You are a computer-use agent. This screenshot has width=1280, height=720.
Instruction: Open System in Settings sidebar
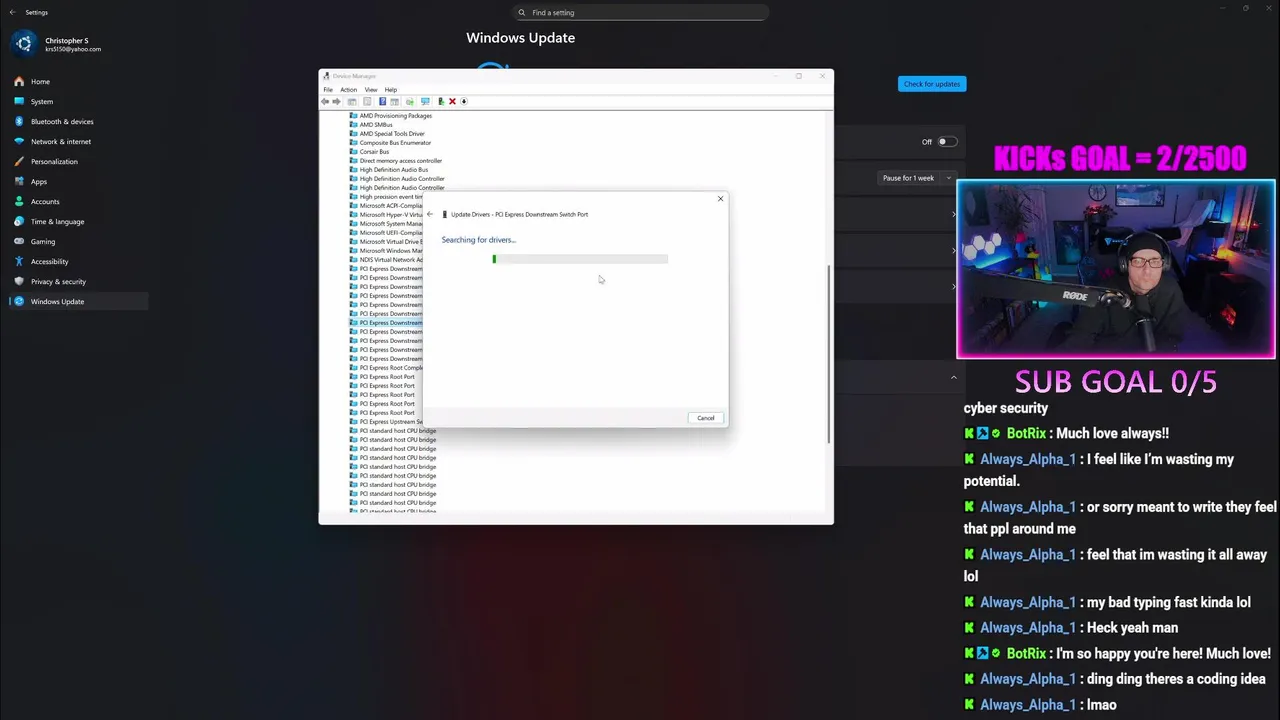[x=79, y=101]
